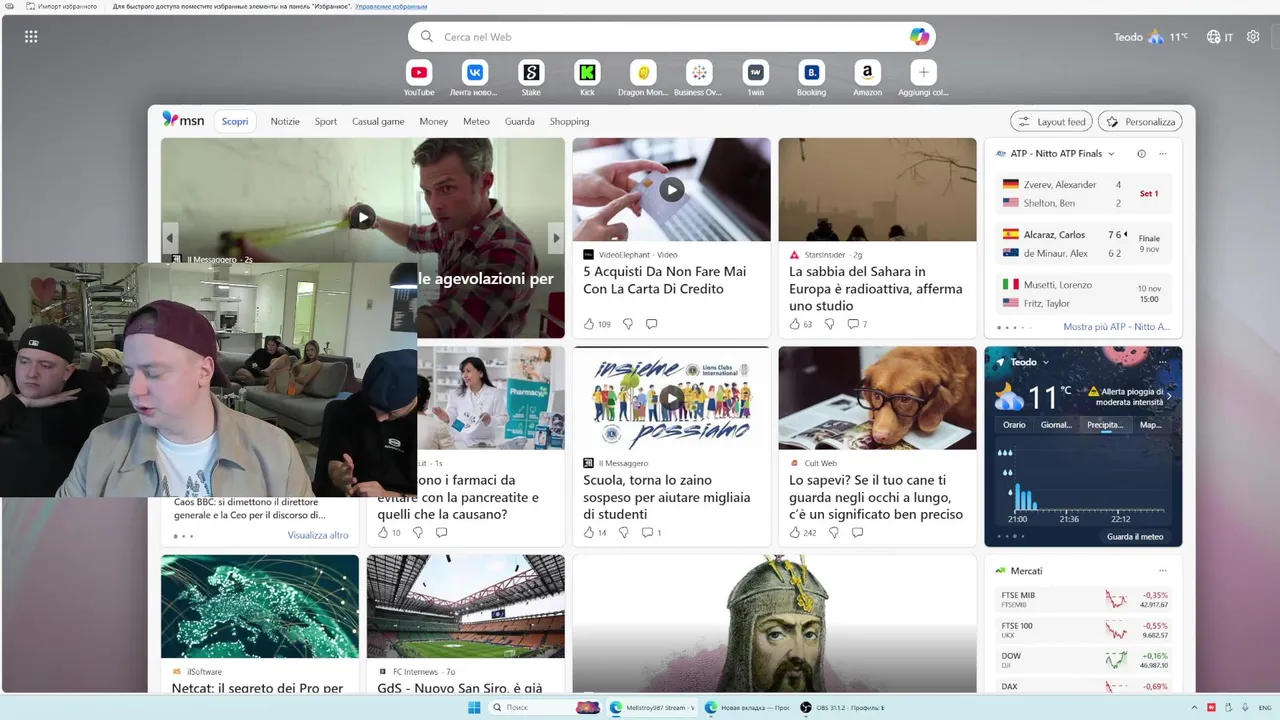The image size is (1280, 720).
Task: Open page settings gear icon
Action: point(1253,37)
